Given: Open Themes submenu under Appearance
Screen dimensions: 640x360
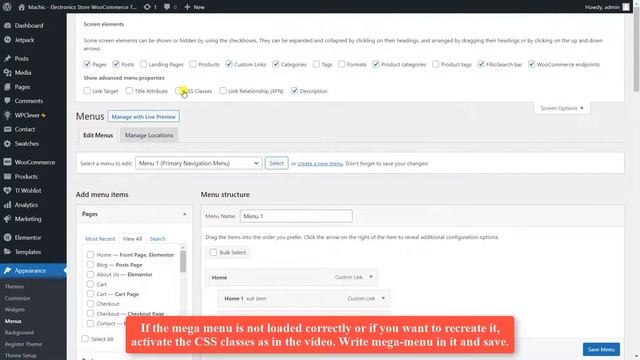Looking at the screenshot, I should pyautogui.click(x=14, y=287).
